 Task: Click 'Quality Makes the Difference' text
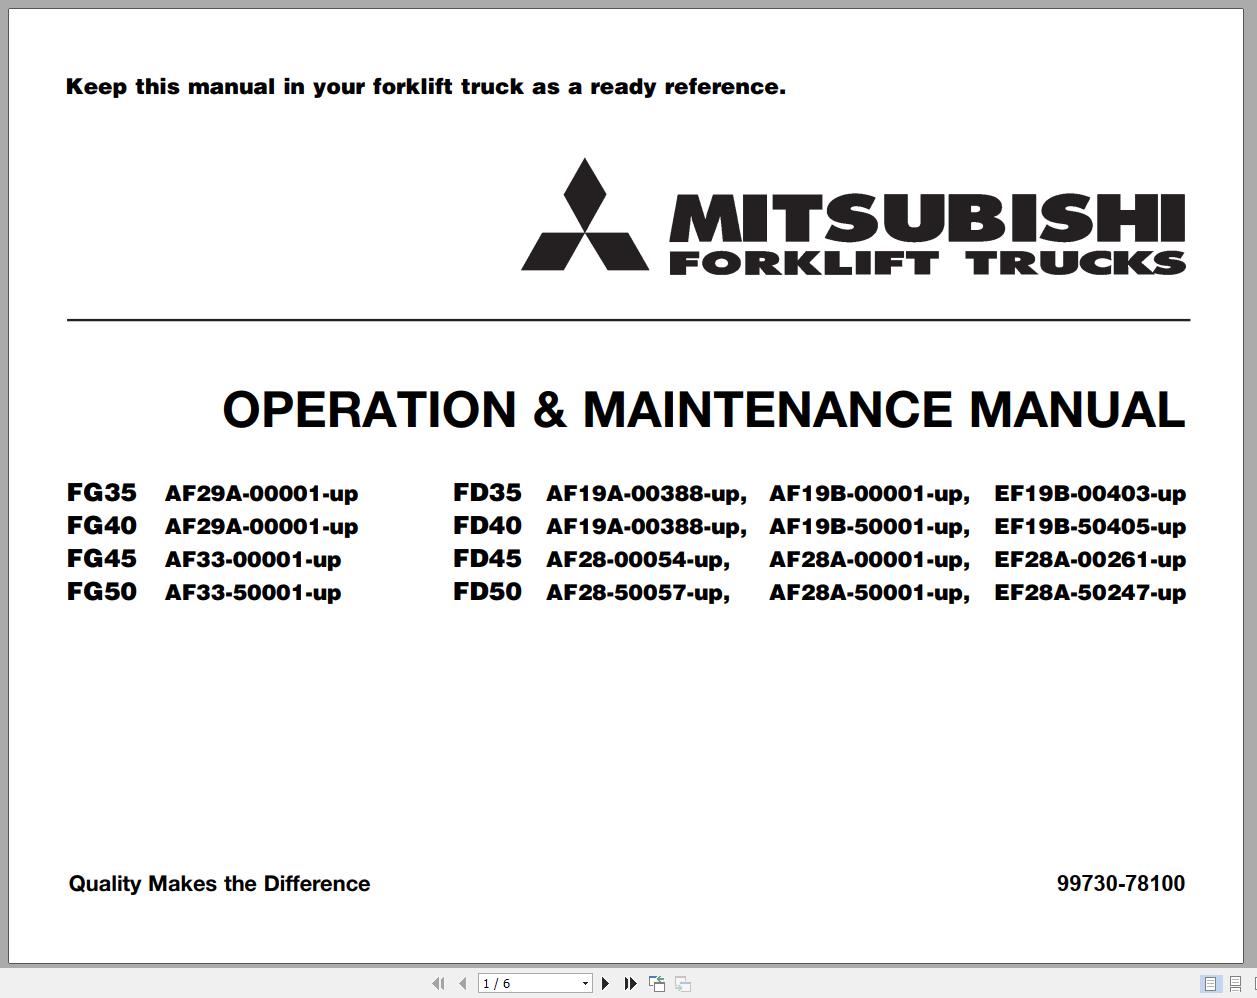click(x=219, y=884)
